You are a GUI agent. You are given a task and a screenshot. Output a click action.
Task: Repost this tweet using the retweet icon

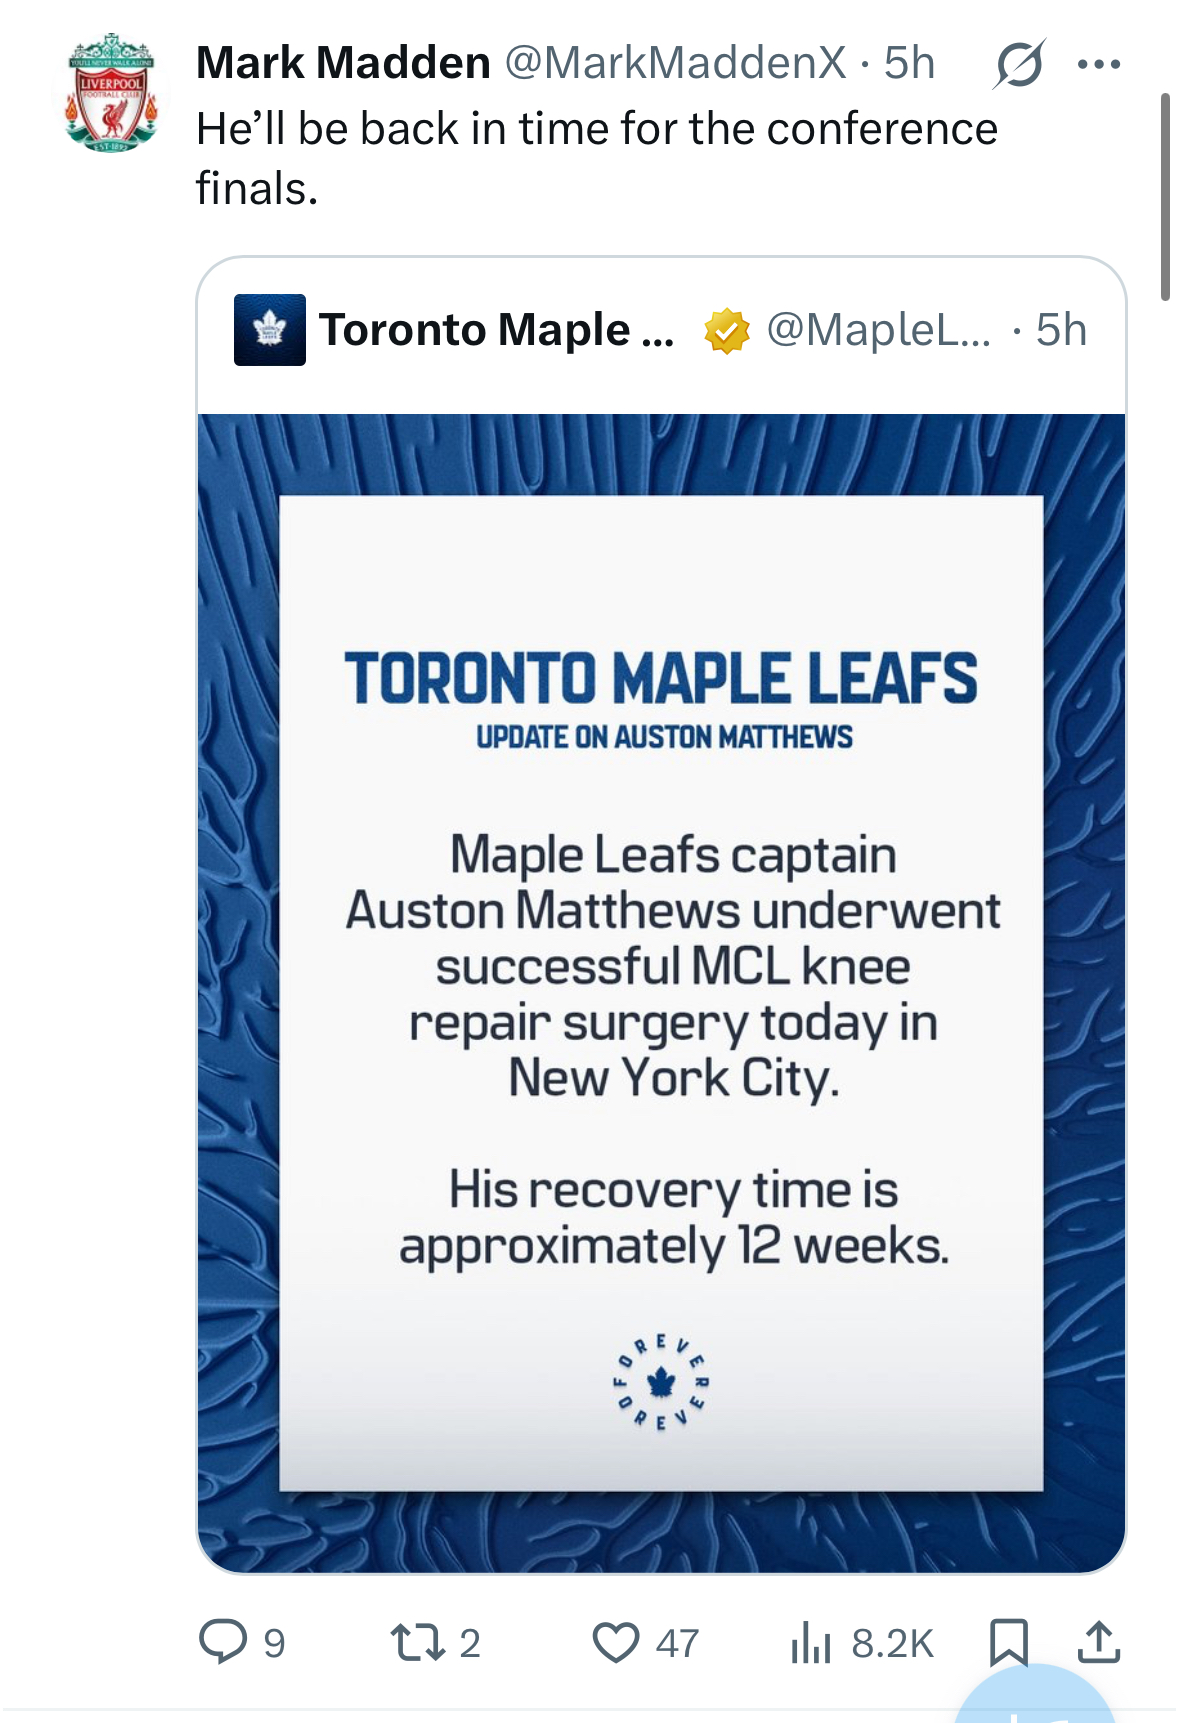tap(417, 1642)
